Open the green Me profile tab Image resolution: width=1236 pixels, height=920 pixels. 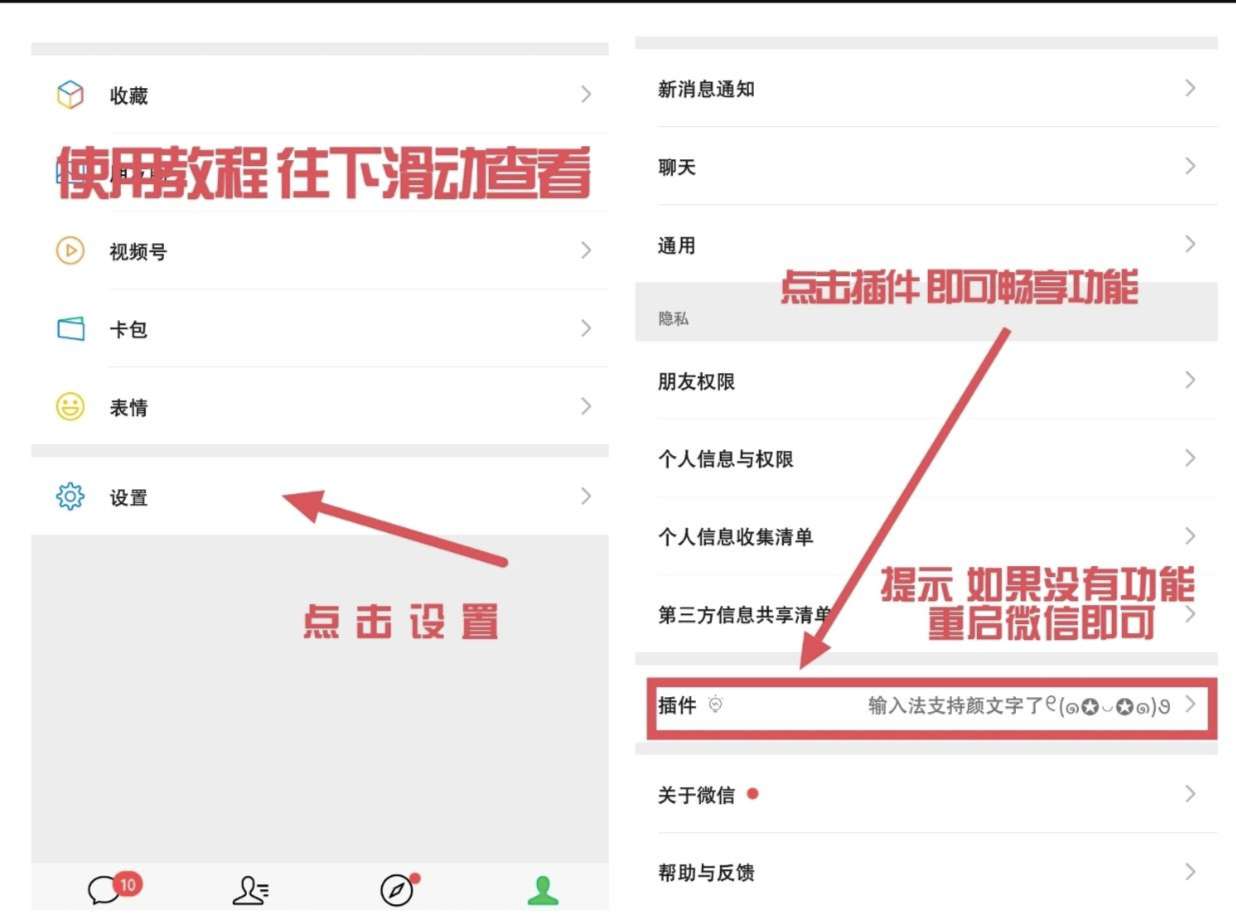(542, 889)
